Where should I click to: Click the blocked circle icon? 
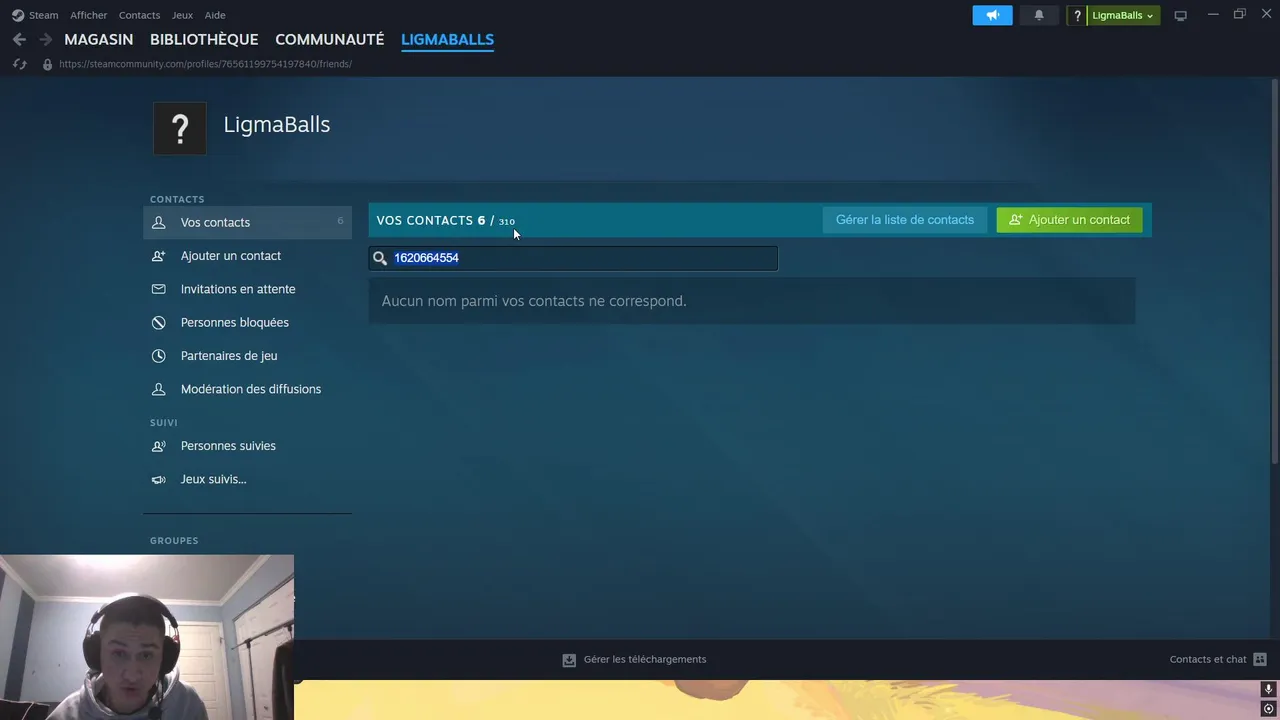coord(158,322)
